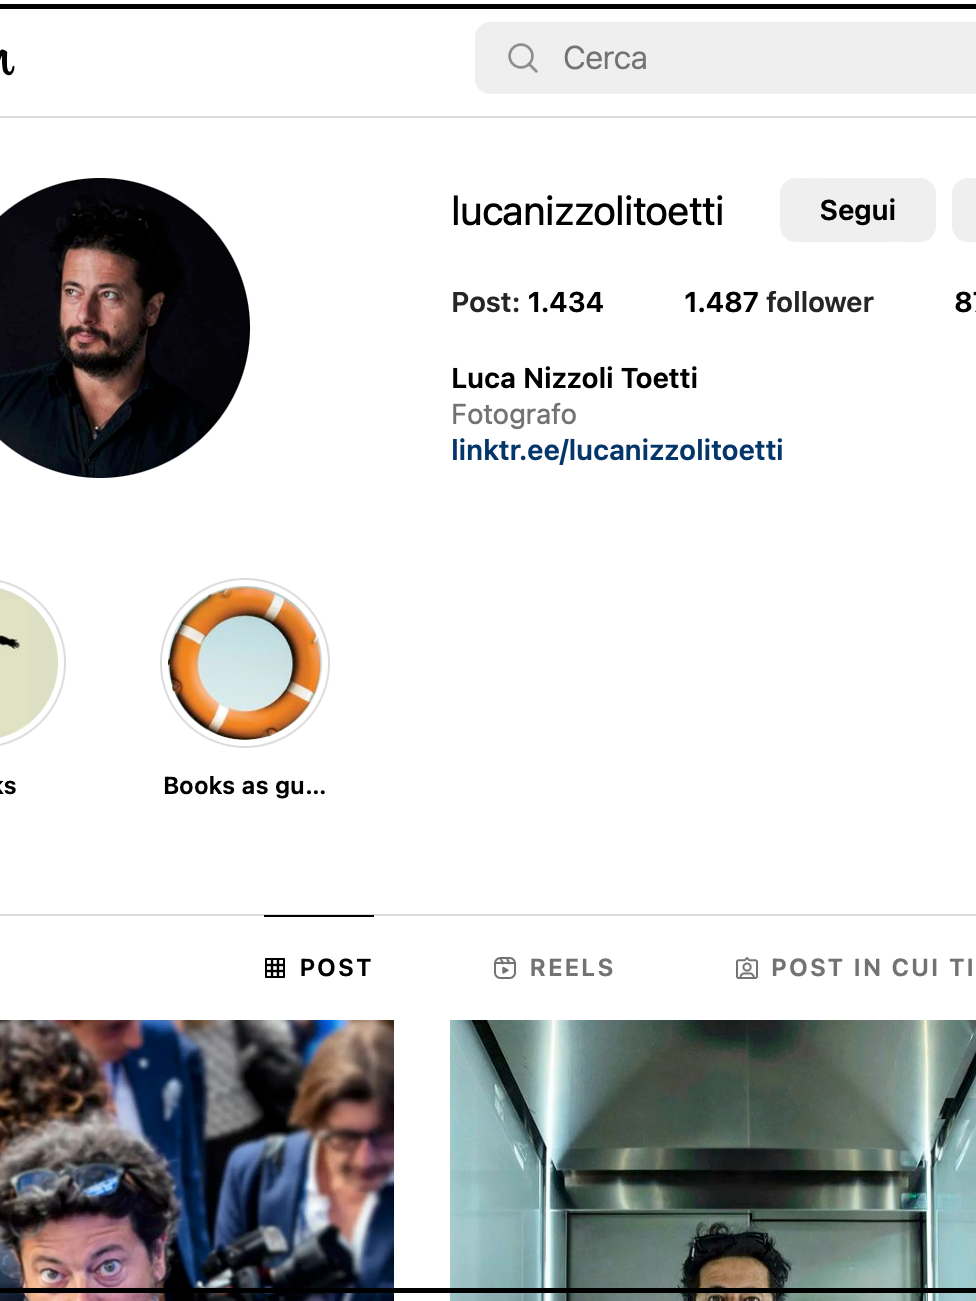Switch to the REELS tab
The height and width of the screenshot is (1301, 976).
pos(554,968)
